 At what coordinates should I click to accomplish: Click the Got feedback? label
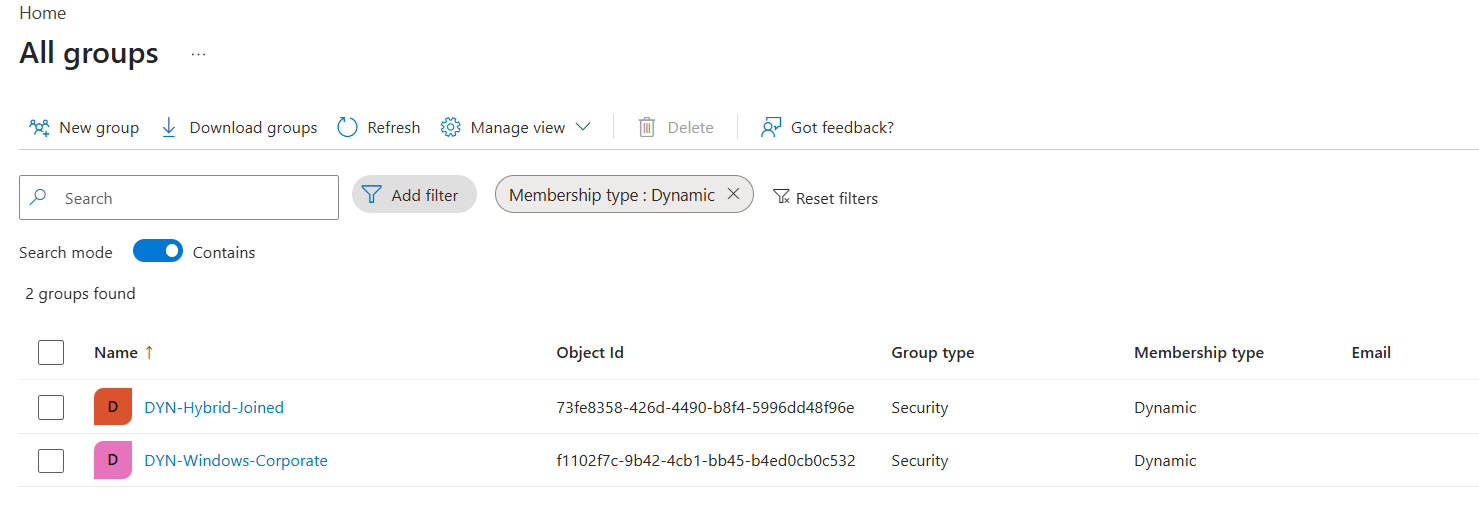point(842,127)
